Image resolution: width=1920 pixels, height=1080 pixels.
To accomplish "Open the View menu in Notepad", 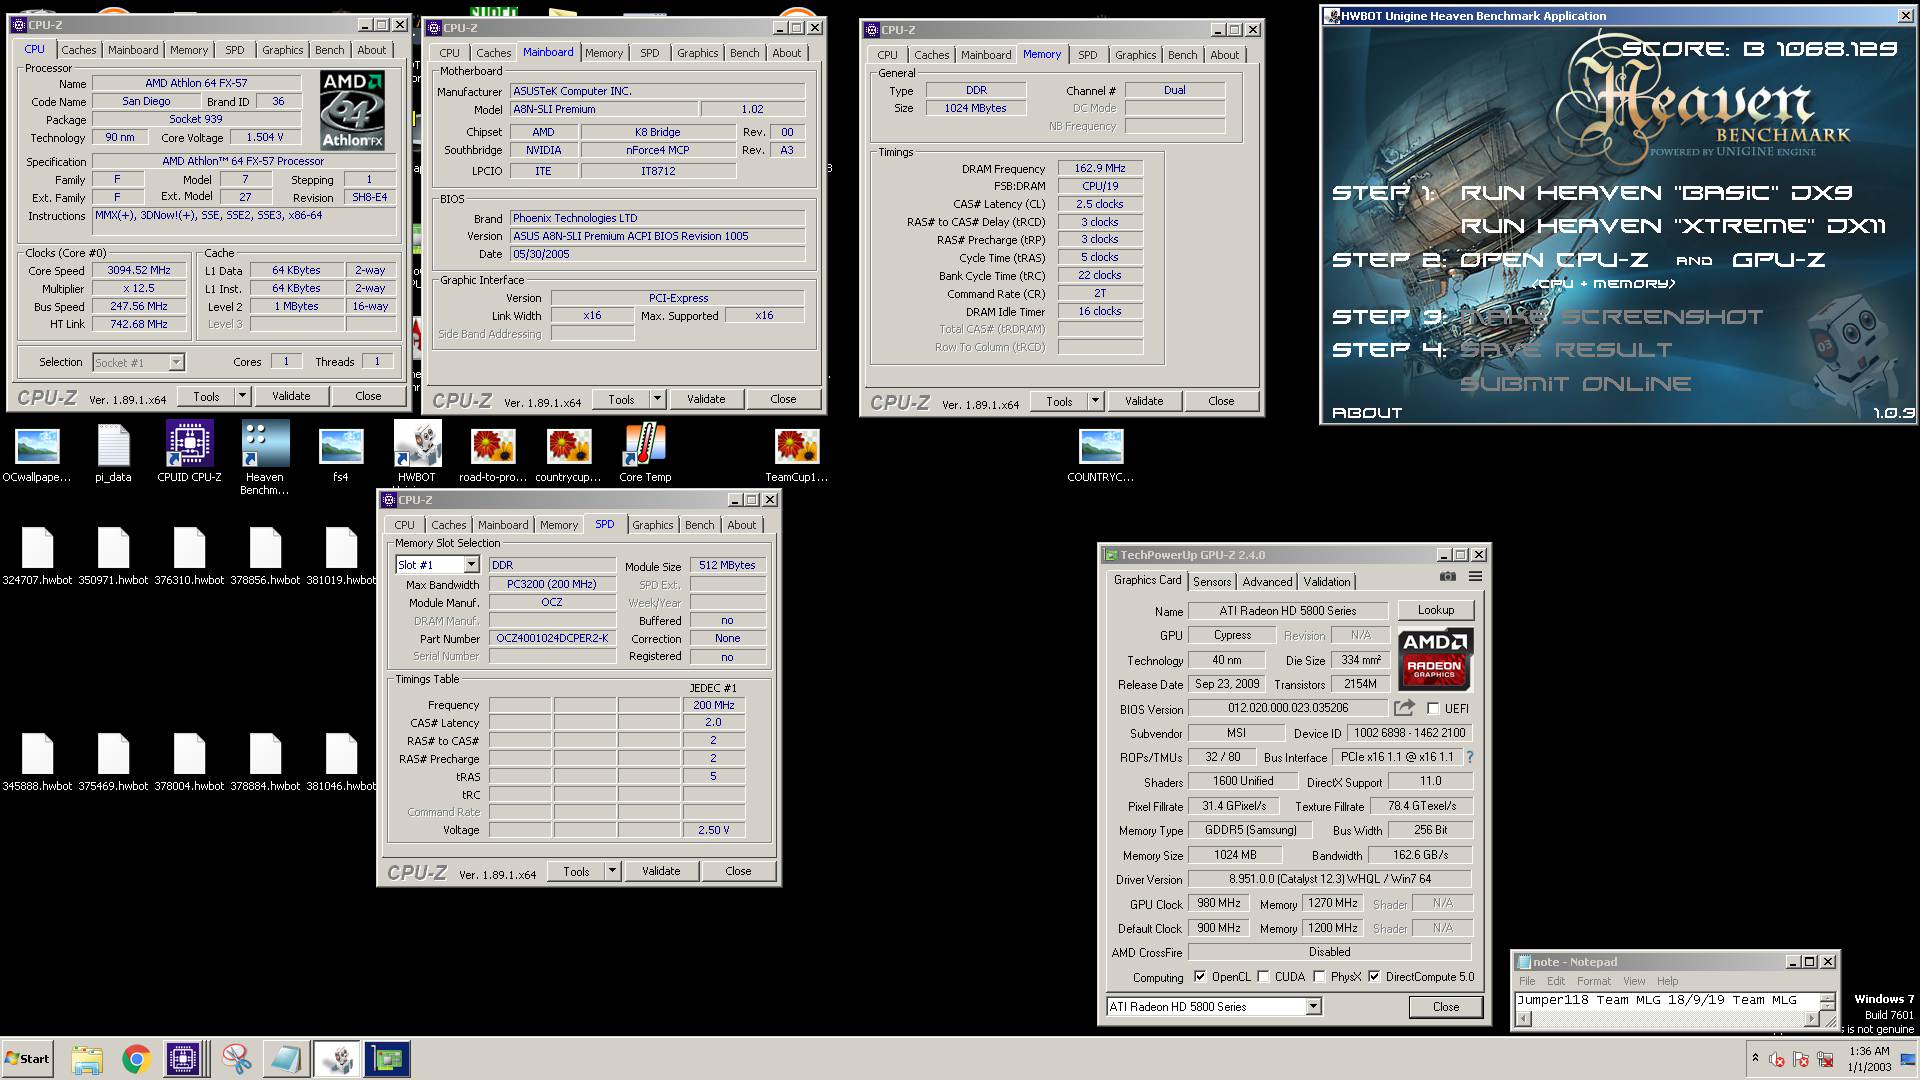I will [1634, 981].
